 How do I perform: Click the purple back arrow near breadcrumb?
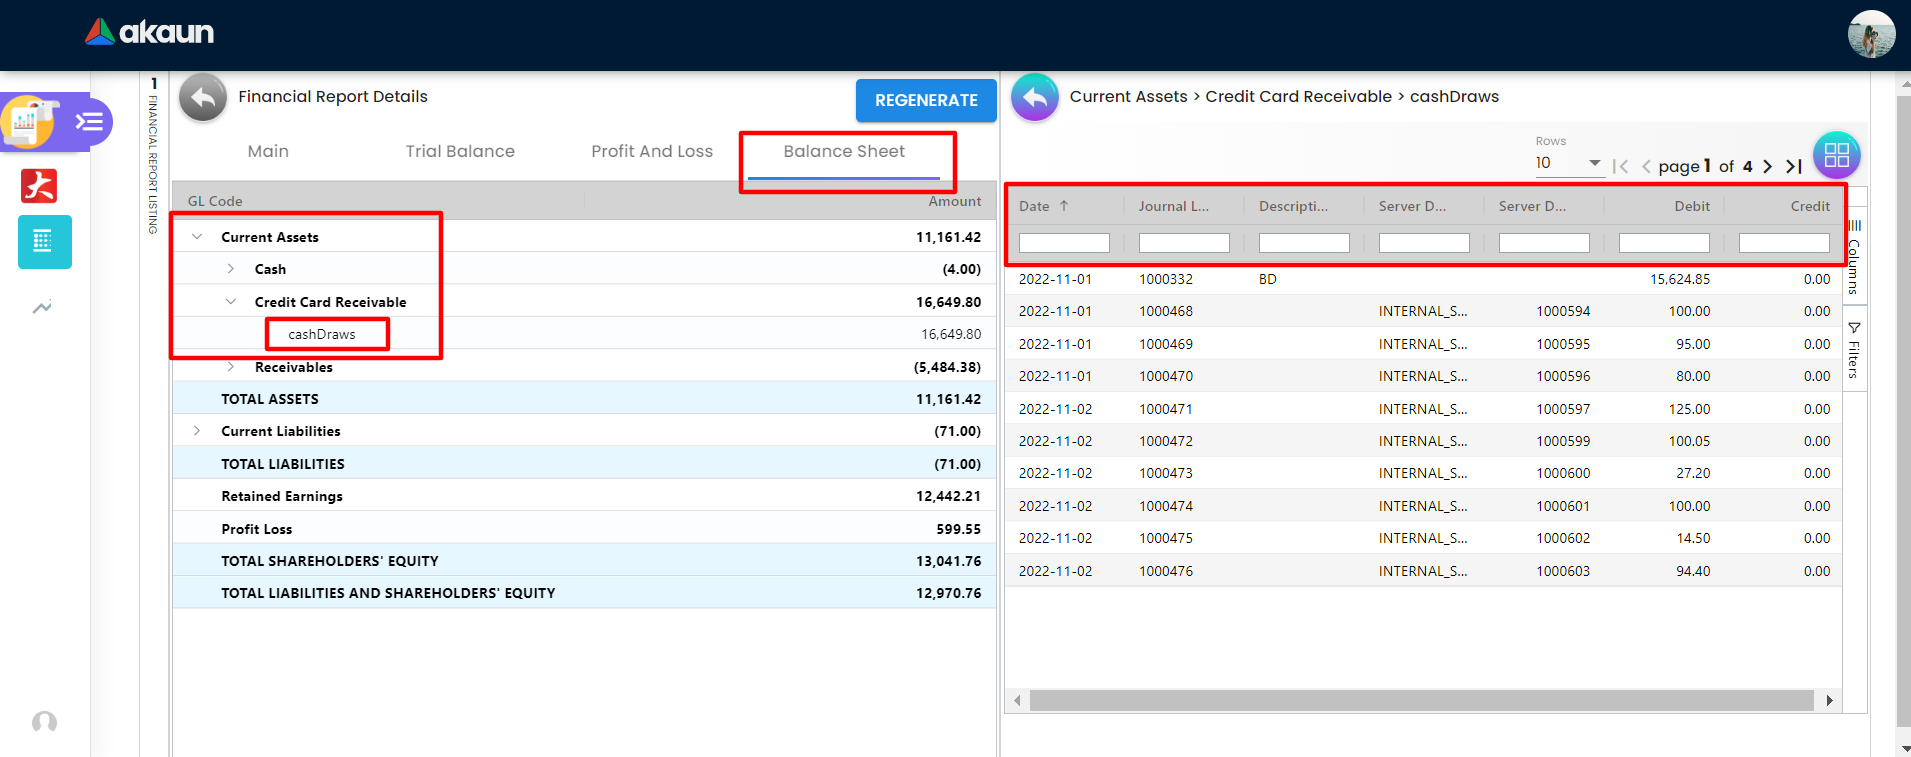coord(1035,98)
